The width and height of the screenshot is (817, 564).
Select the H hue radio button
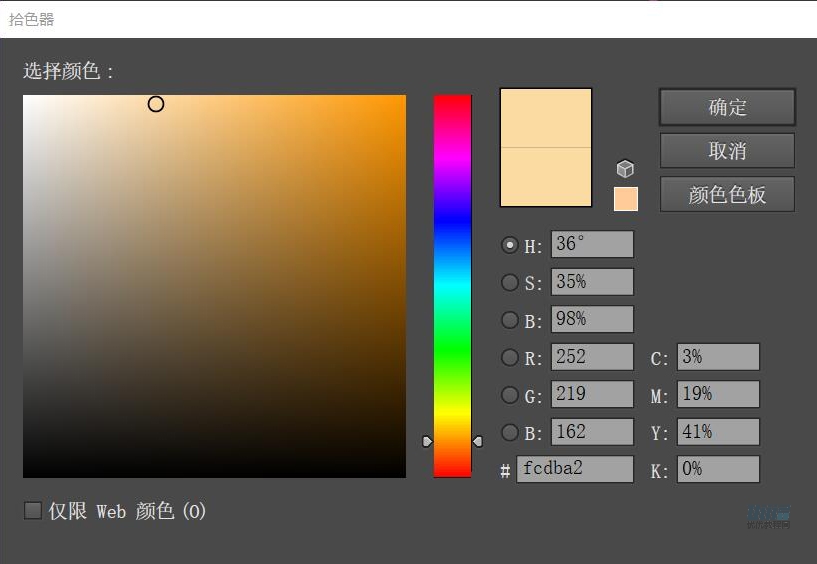pyautogui.click(x=510, y=245)
